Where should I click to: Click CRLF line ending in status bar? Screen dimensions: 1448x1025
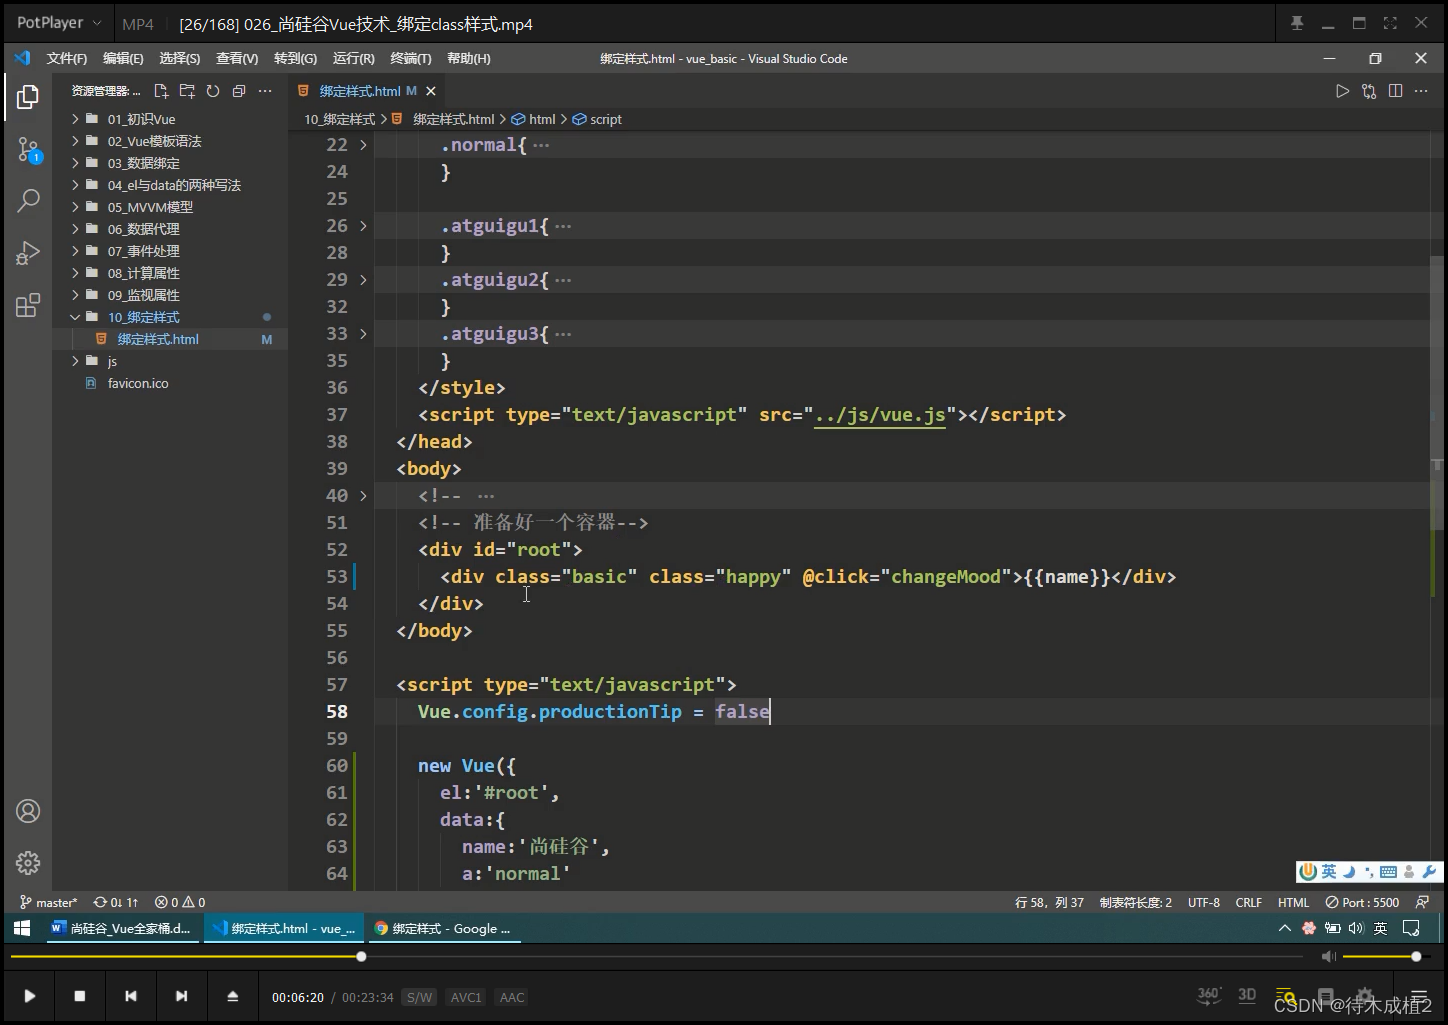[1249, 902]
